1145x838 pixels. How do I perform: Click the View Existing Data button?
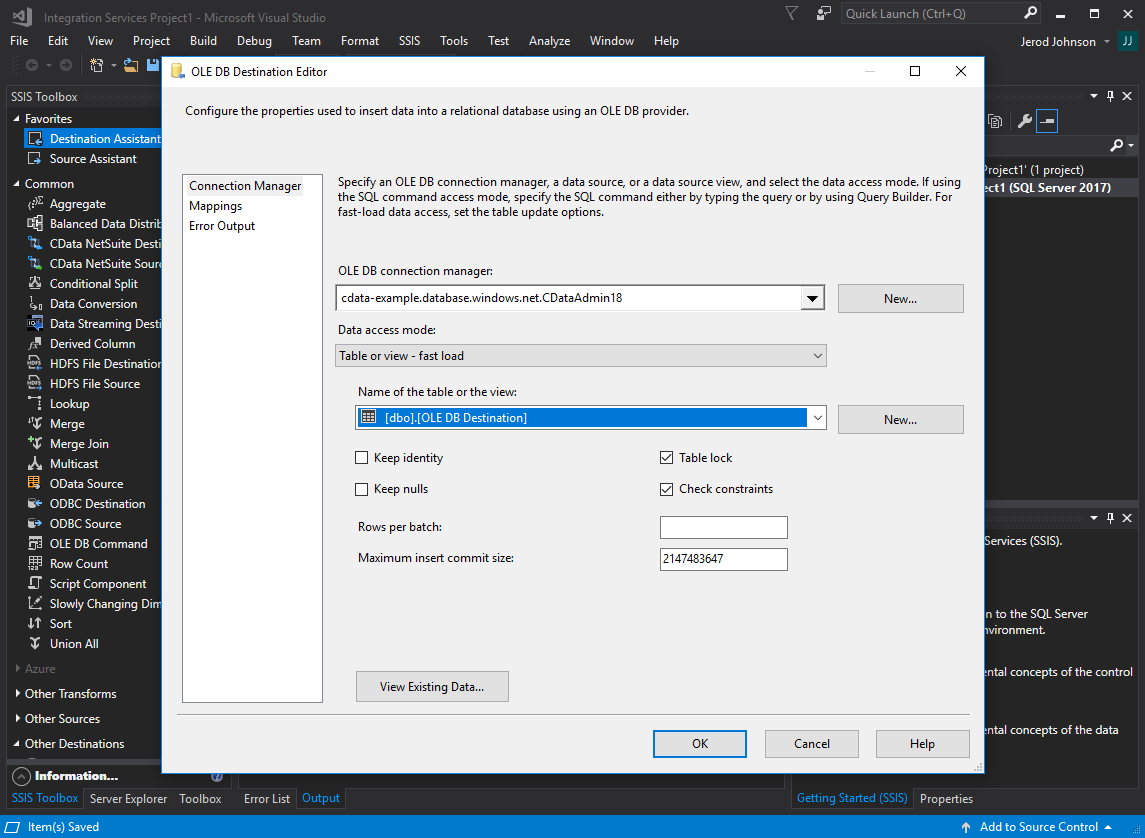point(432,687)
